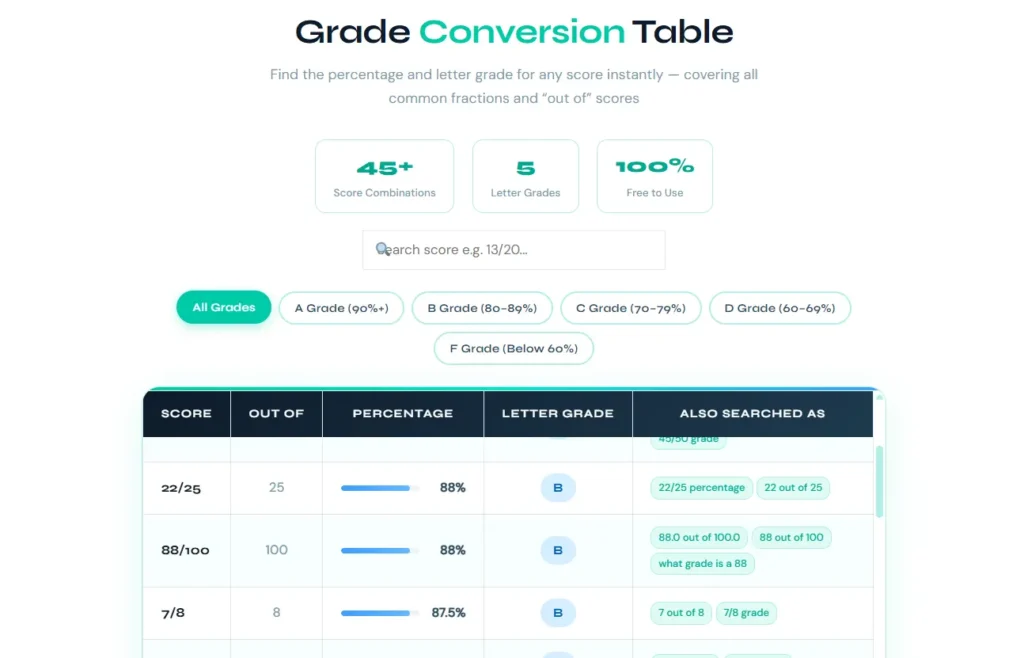Click the 45+ Score Combinations card
Screen dimensions: 1024x658
pos(384,176)
